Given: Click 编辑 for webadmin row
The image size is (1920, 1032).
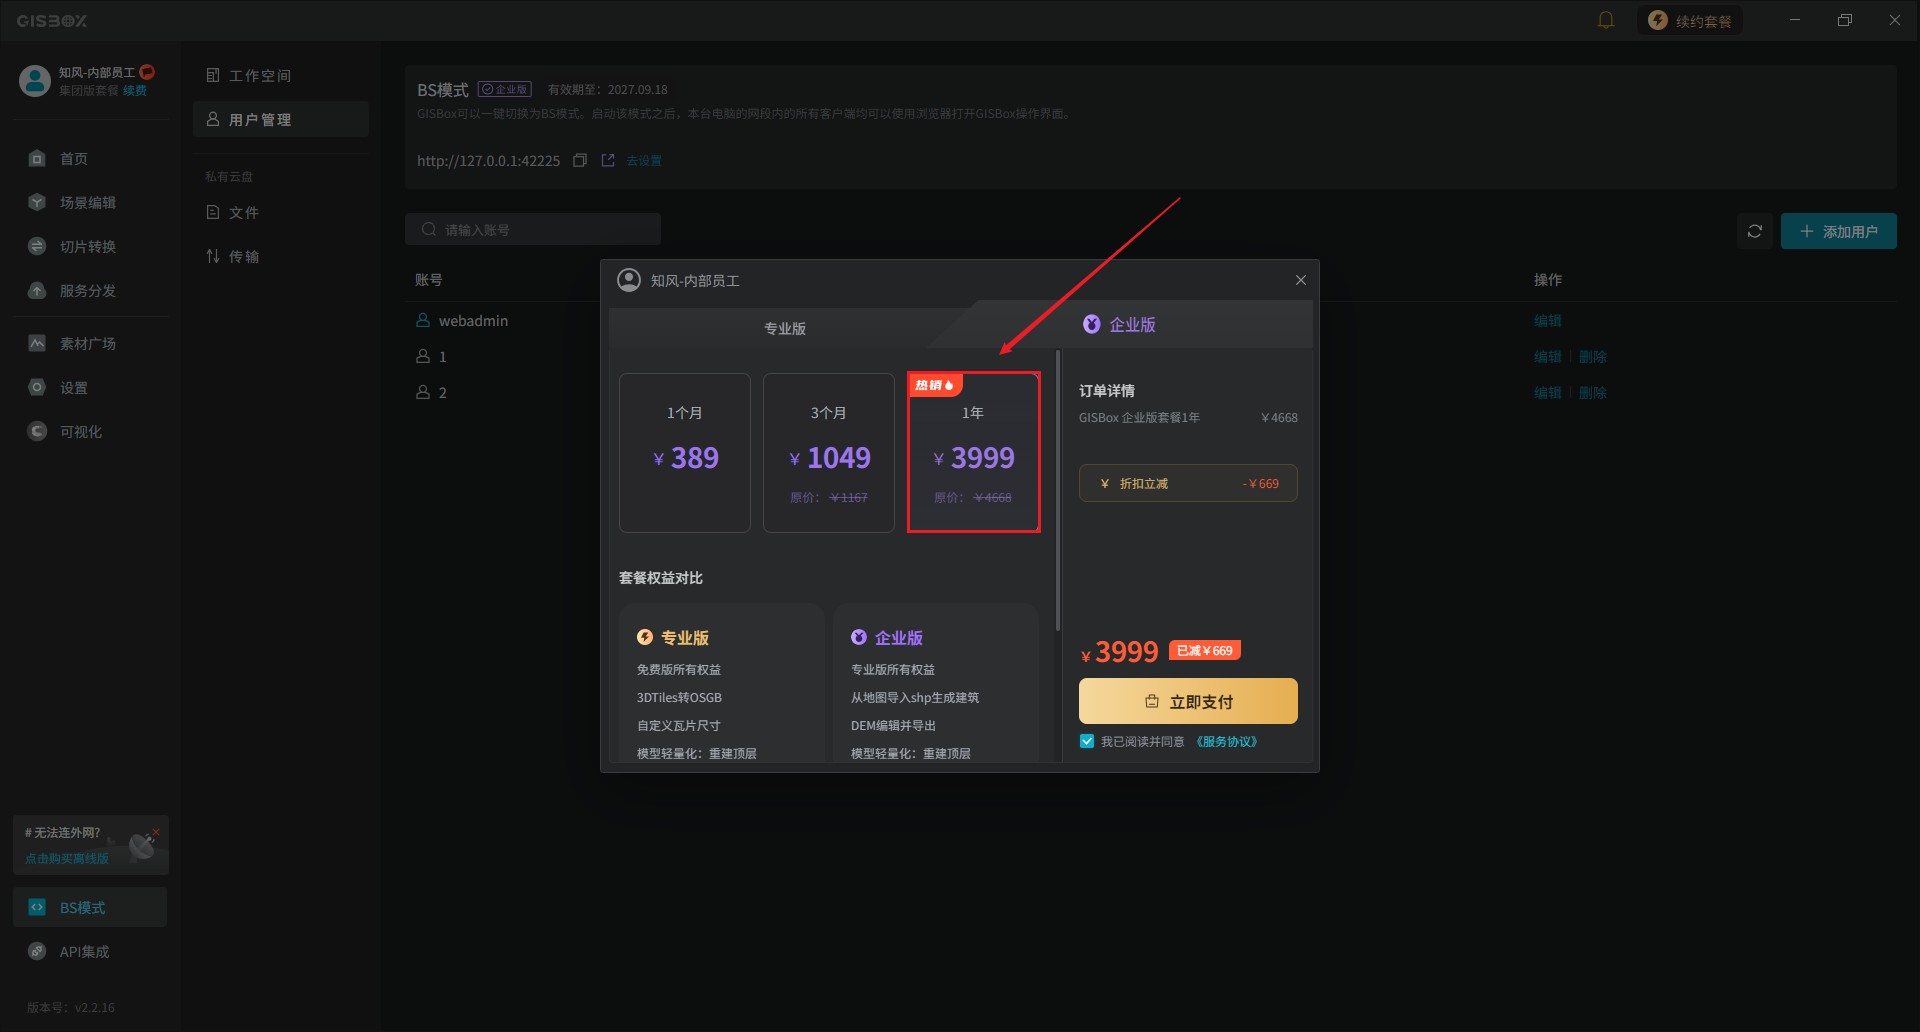Looking at the screenshot, I should [x=1548, y=321].
